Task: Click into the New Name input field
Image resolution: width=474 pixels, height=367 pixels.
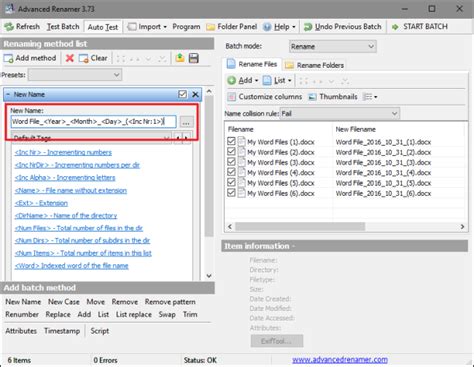Action: point(93,122)
